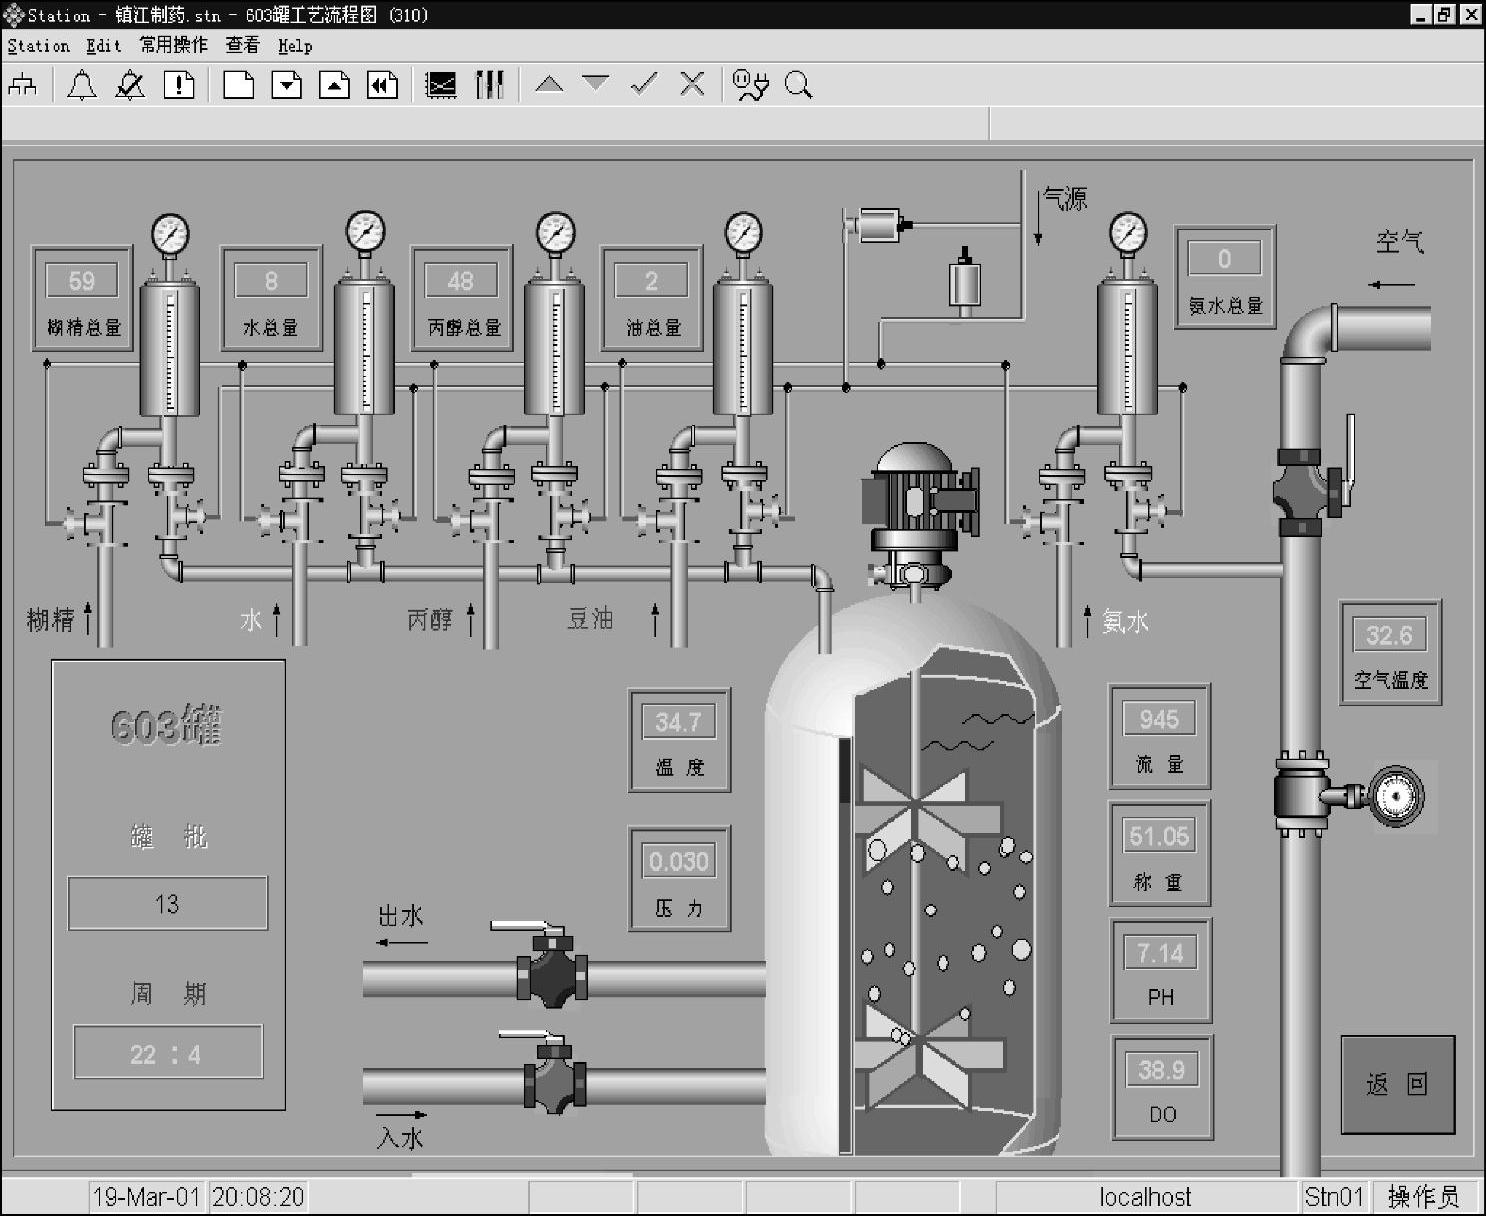The height and width of the screenshot is (1216, 1486).
Task: Click the alarm bell toolbar icon
Action: 82,86
